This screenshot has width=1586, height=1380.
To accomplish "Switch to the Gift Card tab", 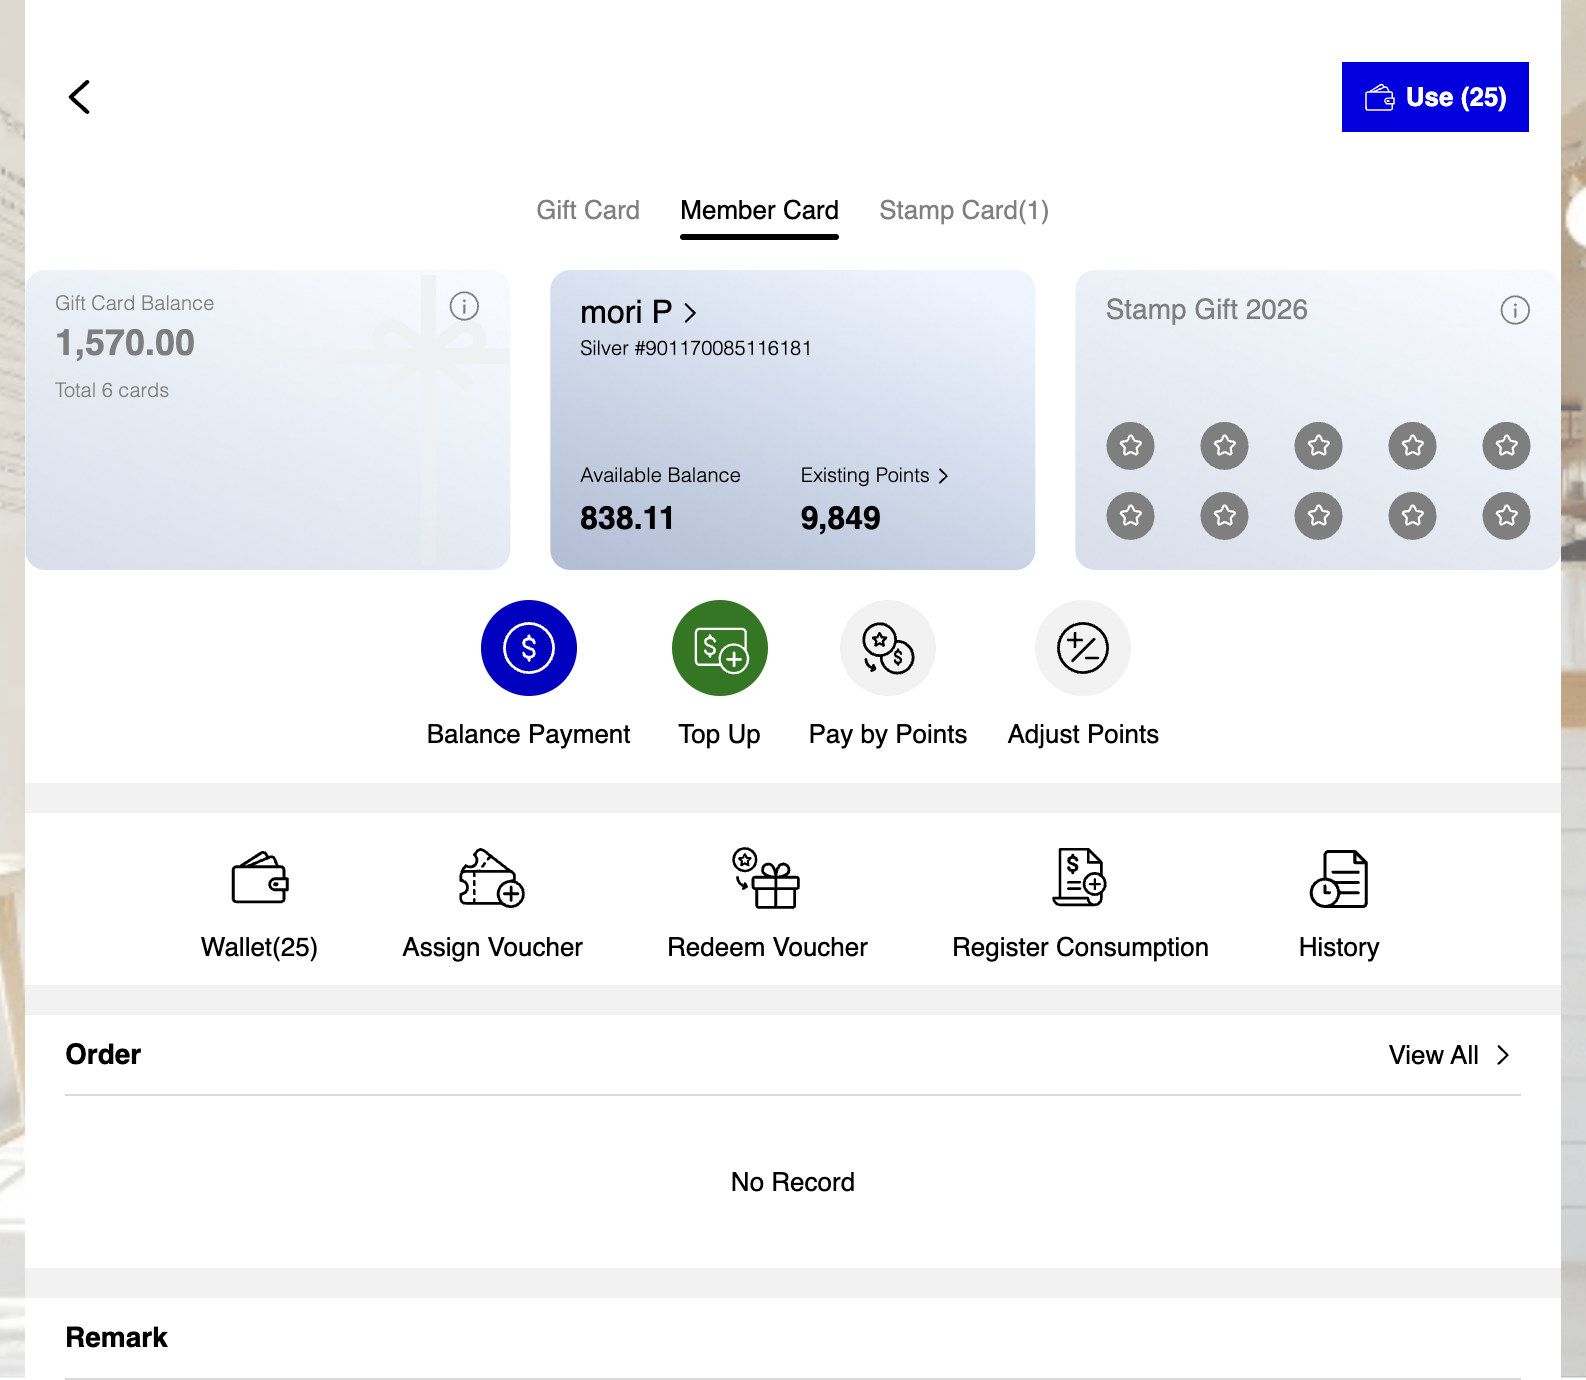I will [x=588, y=210].
